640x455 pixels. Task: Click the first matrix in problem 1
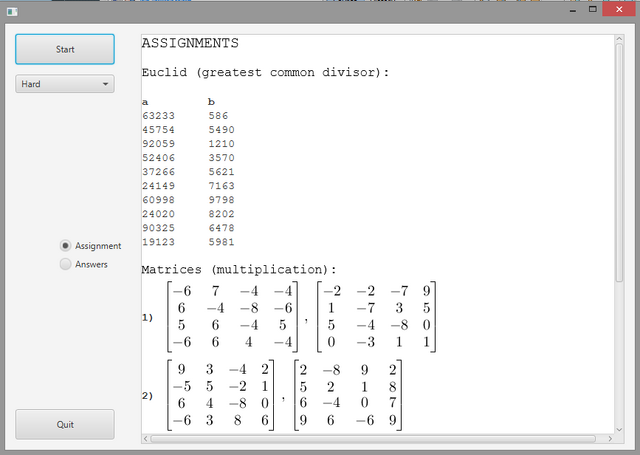tap(232, 316)
